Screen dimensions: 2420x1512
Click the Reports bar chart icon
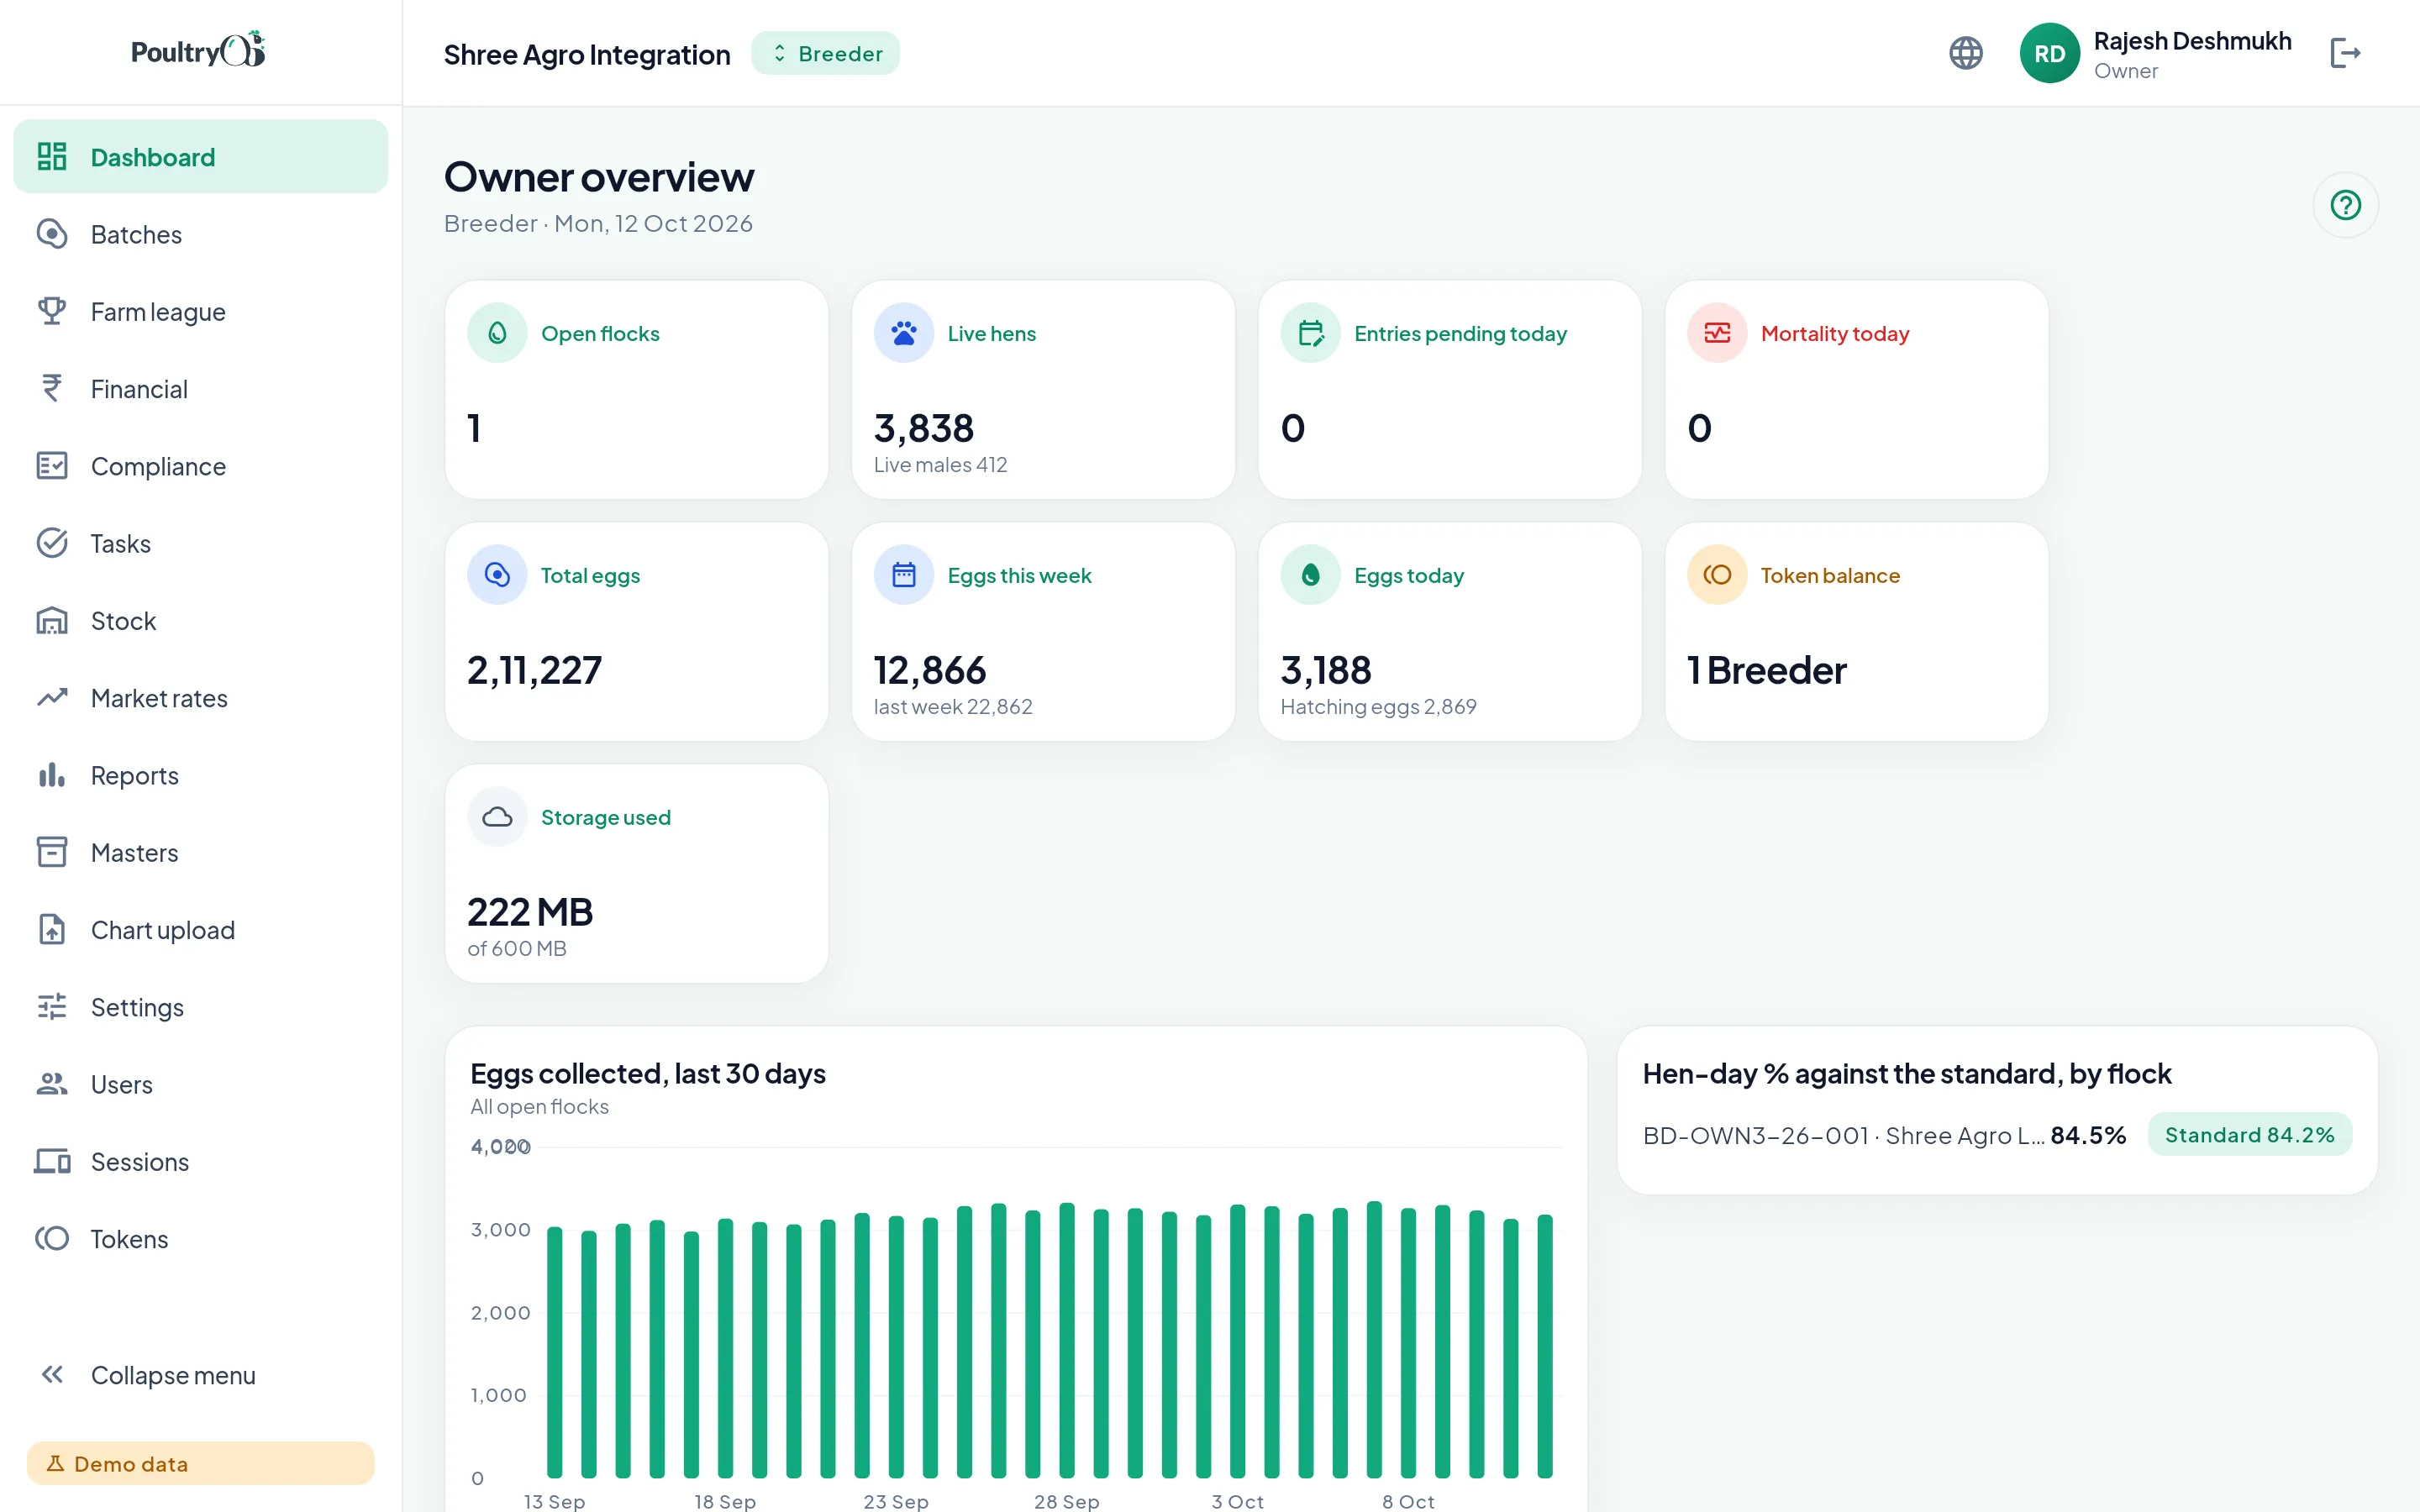coord(52,775)
